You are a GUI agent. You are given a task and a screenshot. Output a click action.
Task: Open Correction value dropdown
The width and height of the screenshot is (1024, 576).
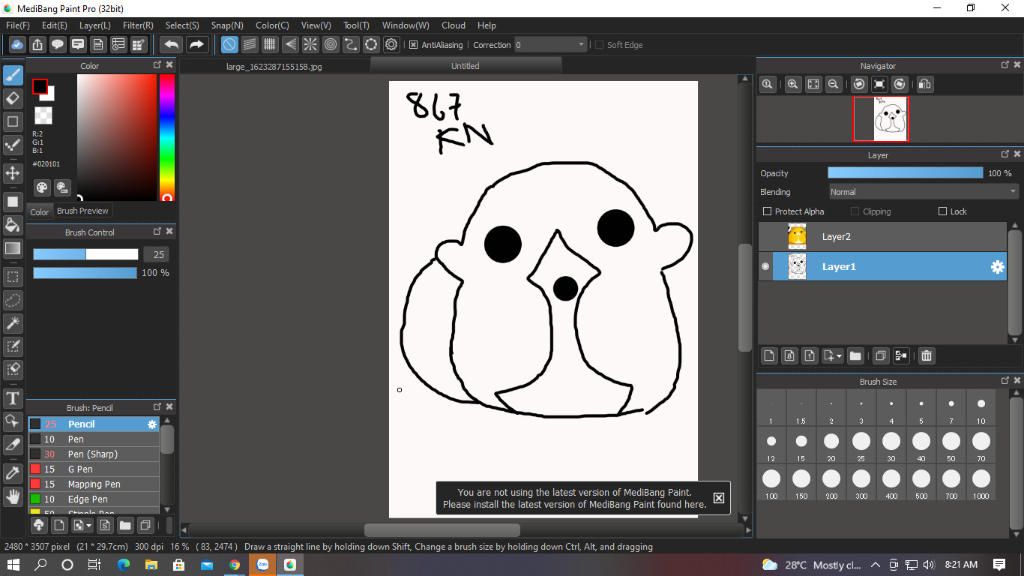point(550,45)
